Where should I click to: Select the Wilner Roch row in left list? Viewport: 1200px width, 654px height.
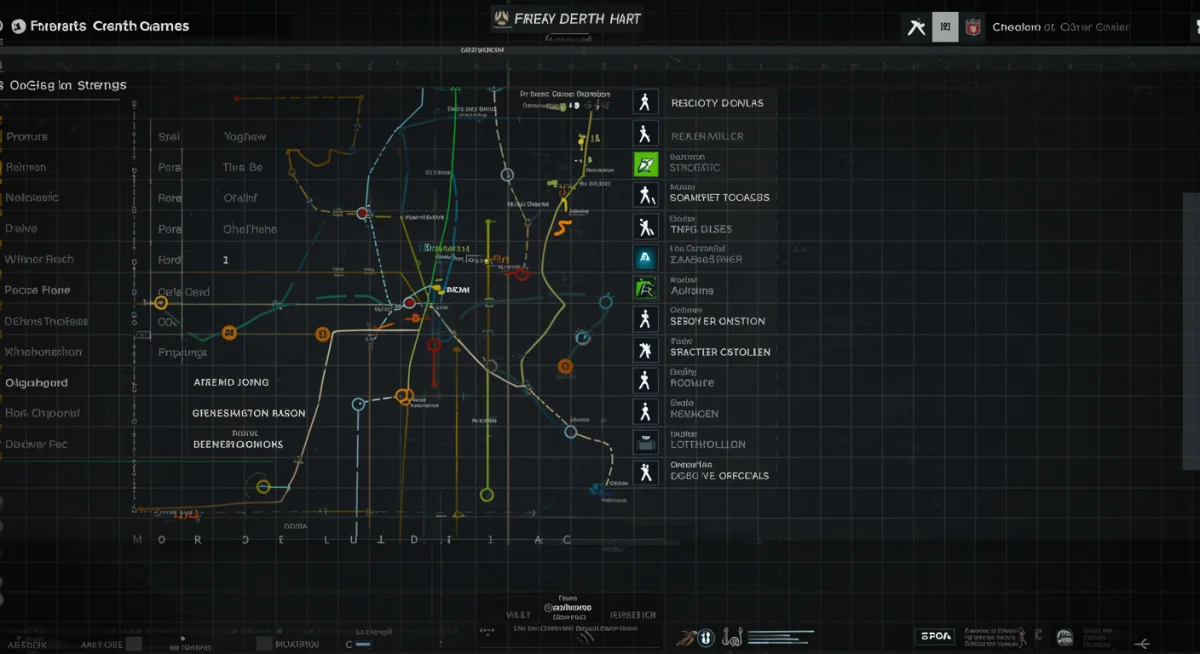(39, 259)
